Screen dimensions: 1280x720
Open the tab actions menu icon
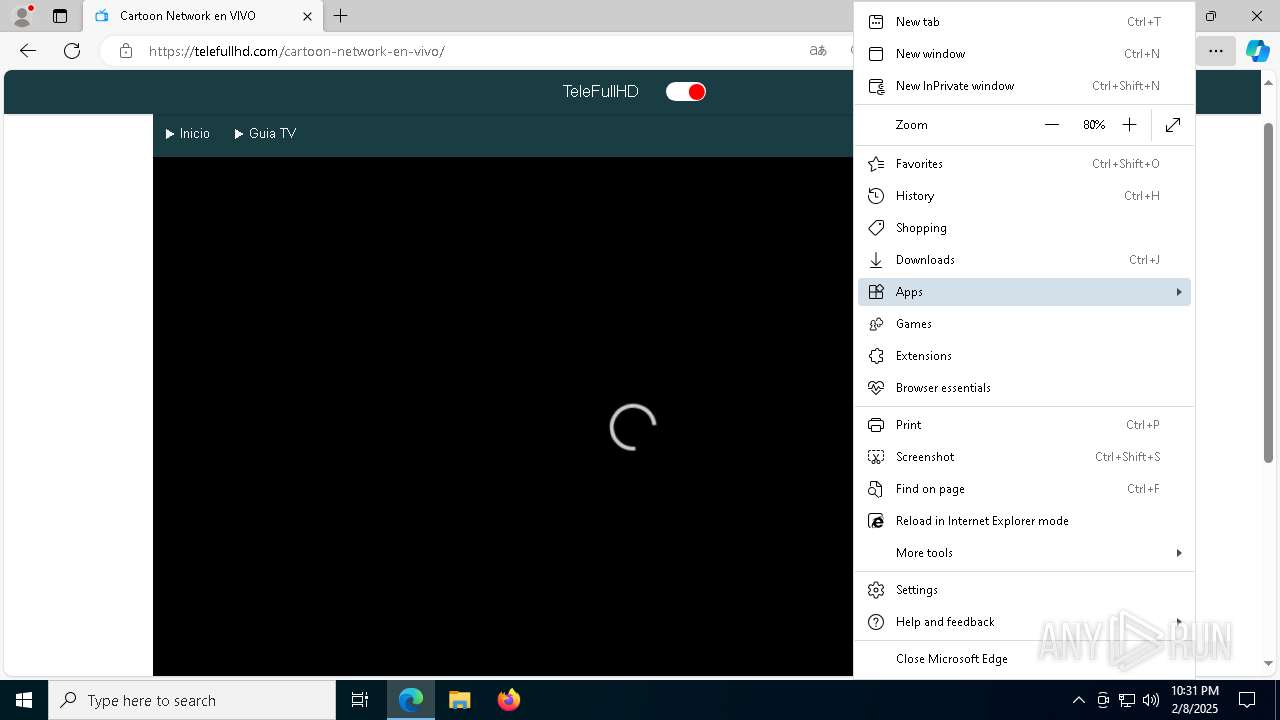click(x=60, y=16)
